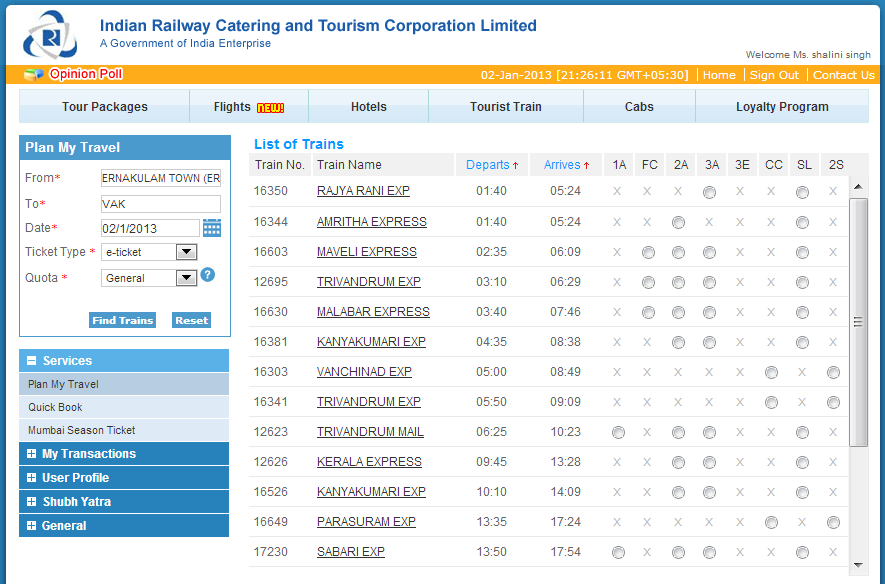This screenshot has width=885, height=584.
Task: Click the train list scroll up arrow
Action: coord(858,187)
